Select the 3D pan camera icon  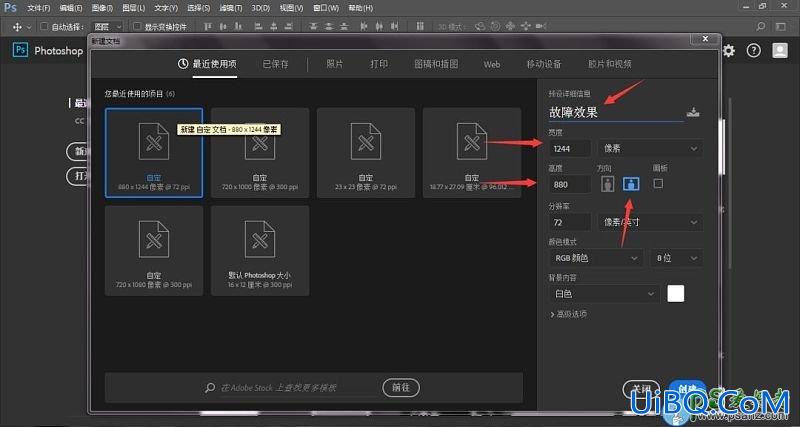click(x=510, y=27)
